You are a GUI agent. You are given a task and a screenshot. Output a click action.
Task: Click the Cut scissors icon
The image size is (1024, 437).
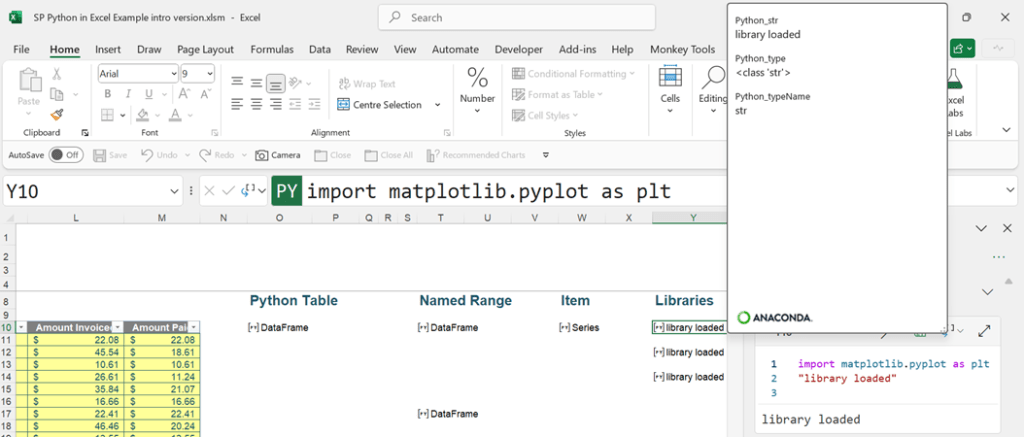(57, 73)
